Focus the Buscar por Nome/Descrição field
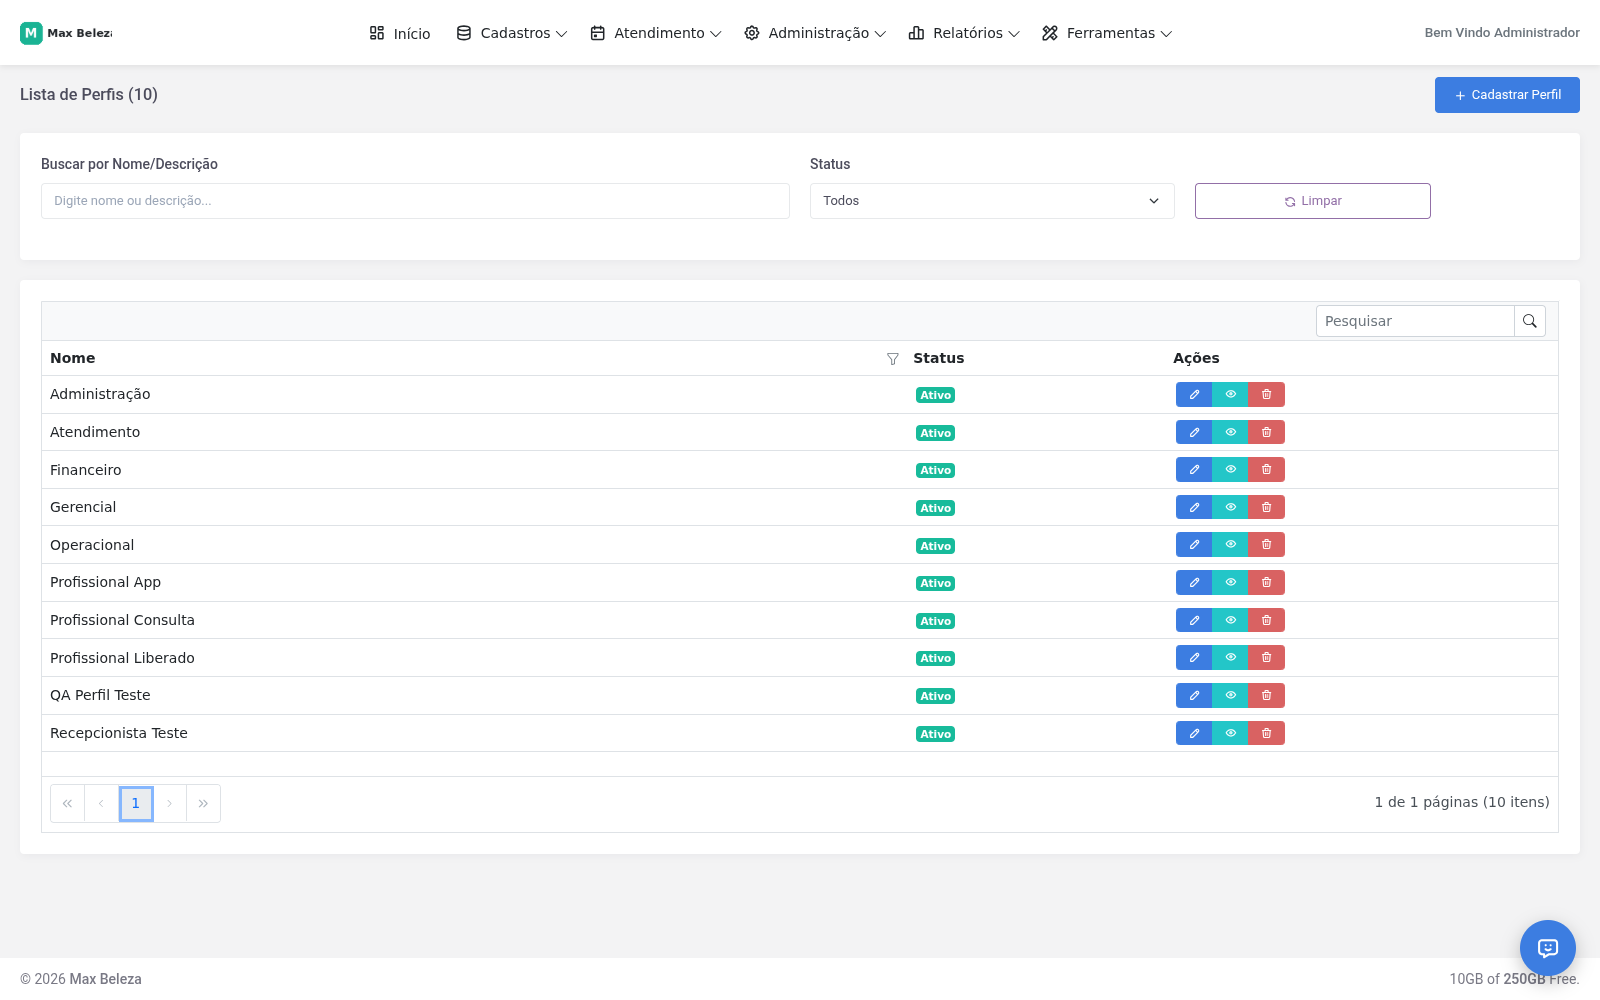This screenshot has width=1600, height=1000. tap(415, 201)
